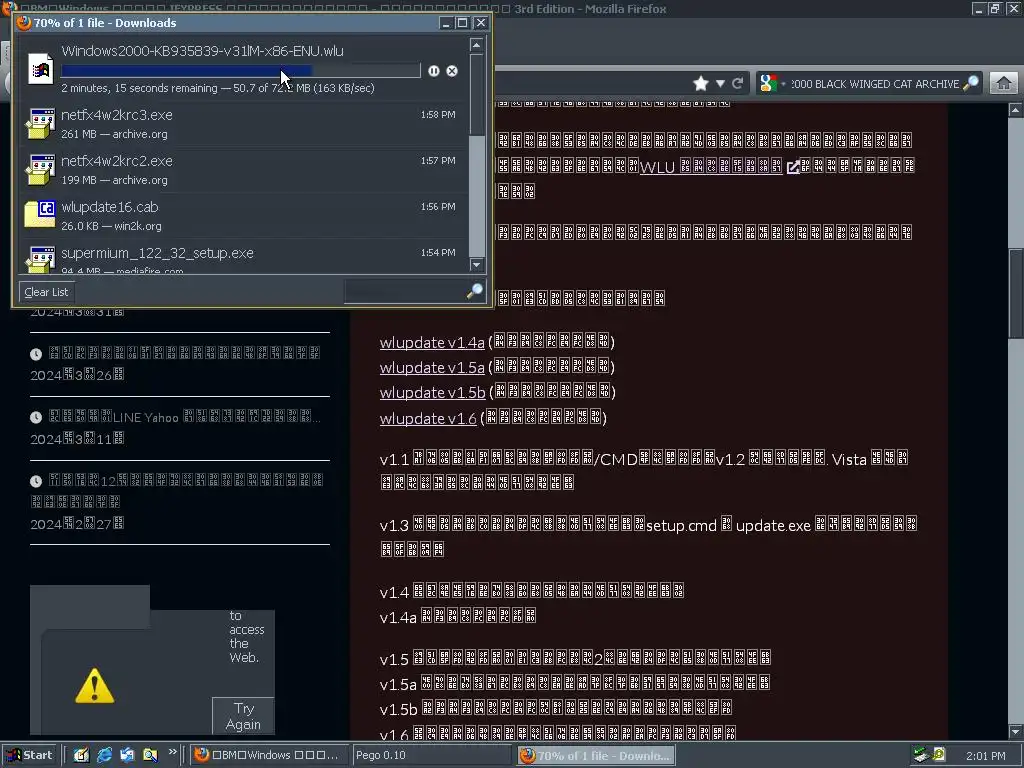Image resolution: width=1024 pixels, height=768 pixels.
Task: Click the fourth quick launch search icon
Action: tap(150, 755)
